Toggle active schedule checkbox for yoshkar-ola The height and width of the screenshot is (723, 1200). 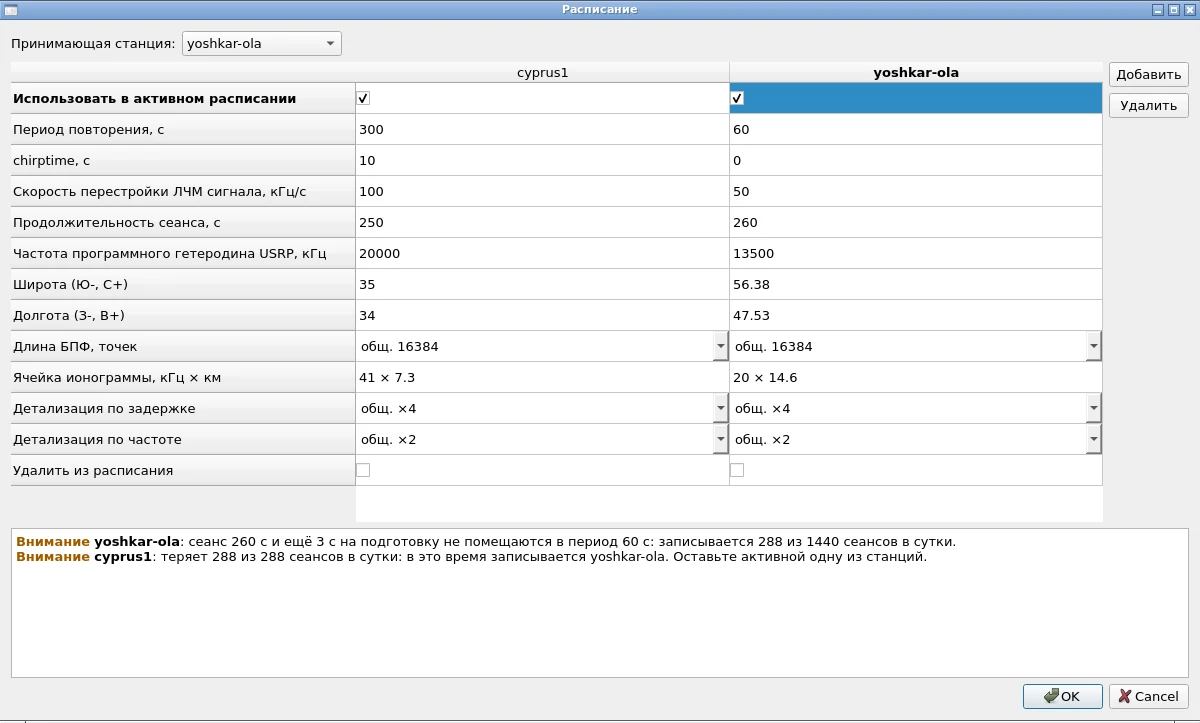point(737,98)
